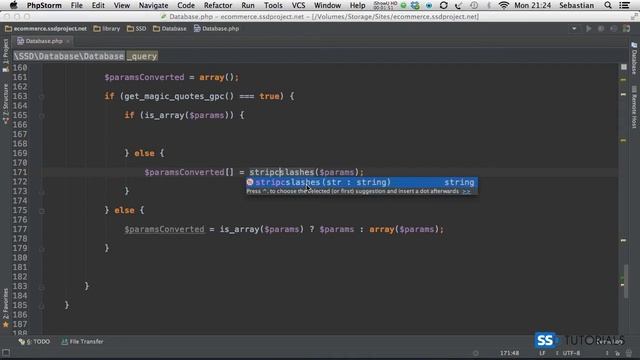Screen dimensions: 640x360
Task: Click the Wi-Fi status icon
Action: 504,5
